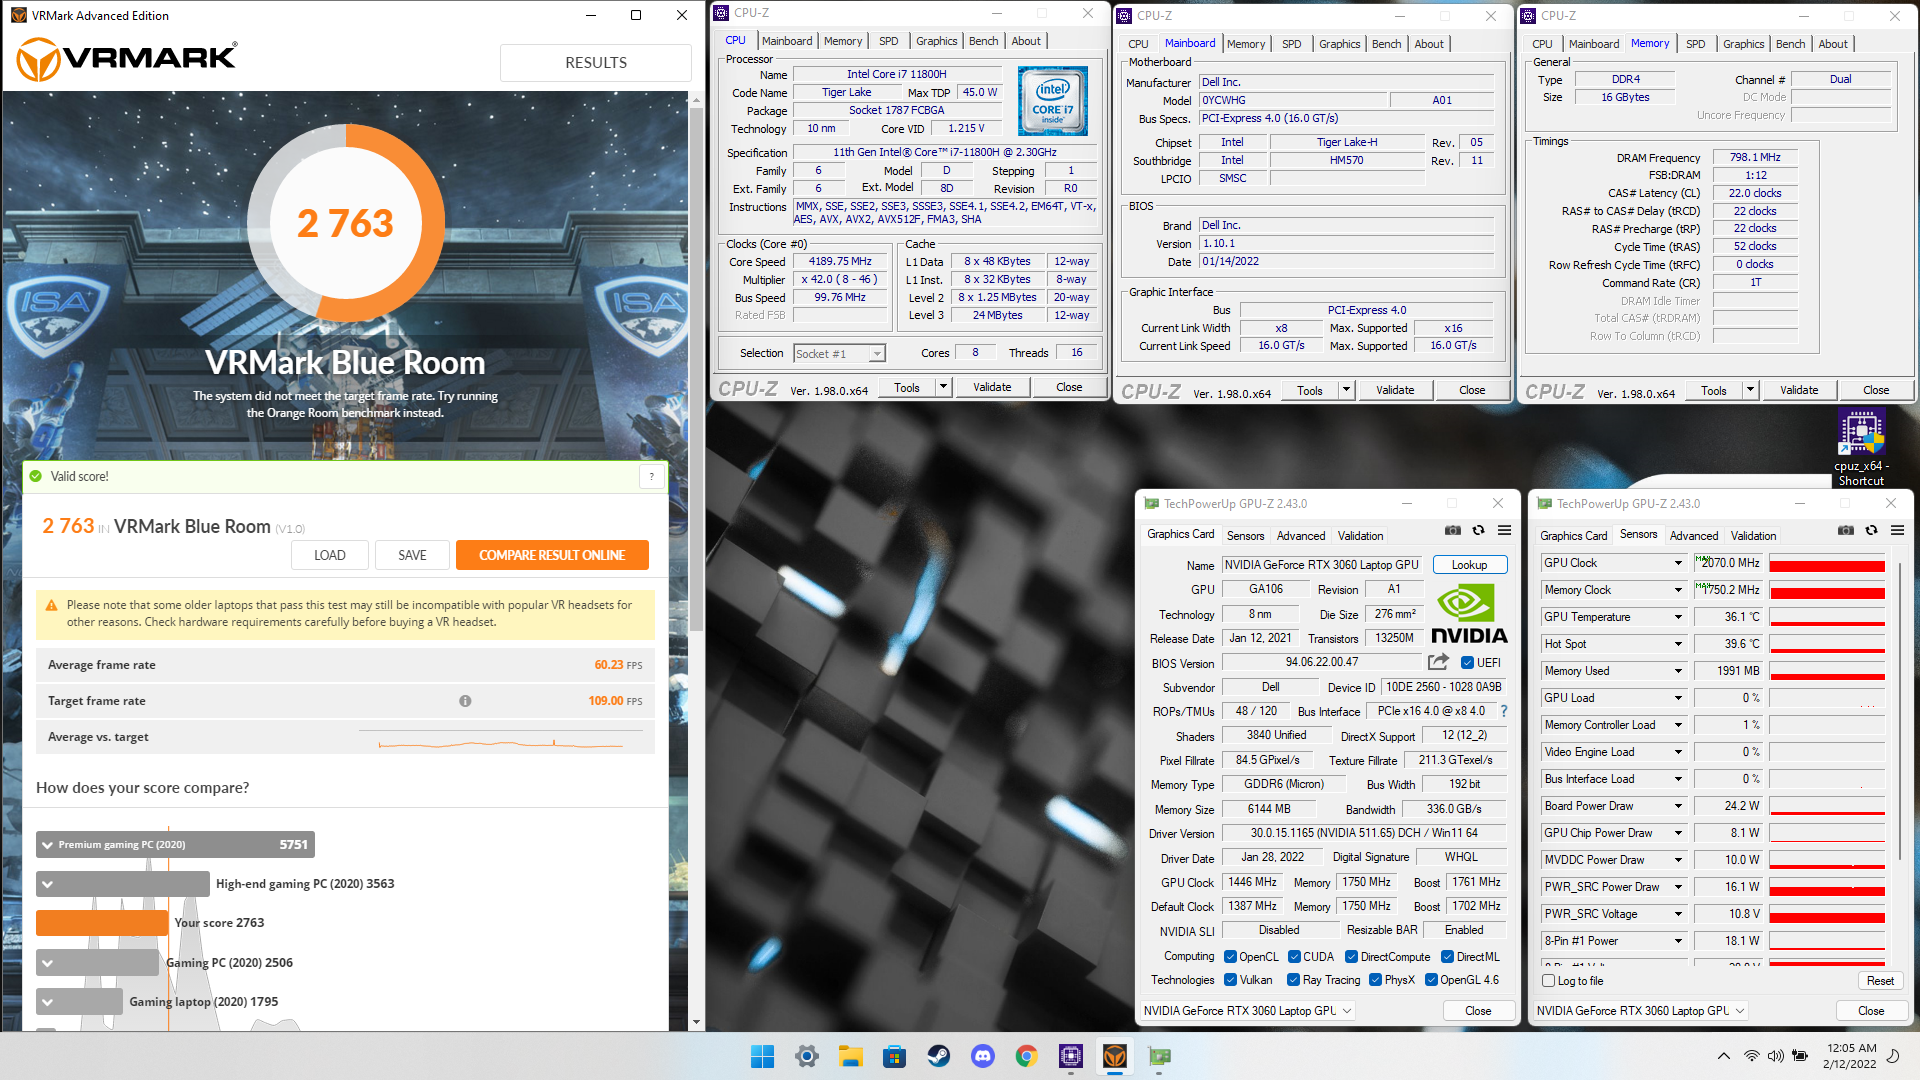The width and height of the screenshot is (1920, 1080).
Task: Click camera icon in GPU-Z Sensors window
Action: pyautogui.click(x=1846, y=531)
